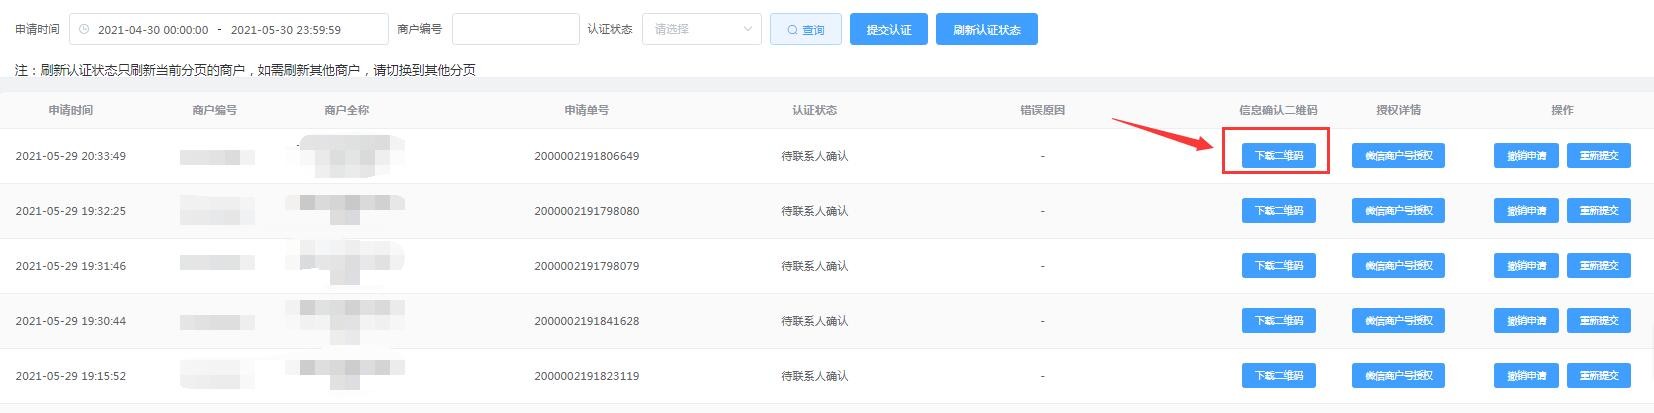The width and height of the screenshot is (1654, 413).
Task: Click 下载二维码 for application 2000002191798080
Action: click(x=1278, y=211)
